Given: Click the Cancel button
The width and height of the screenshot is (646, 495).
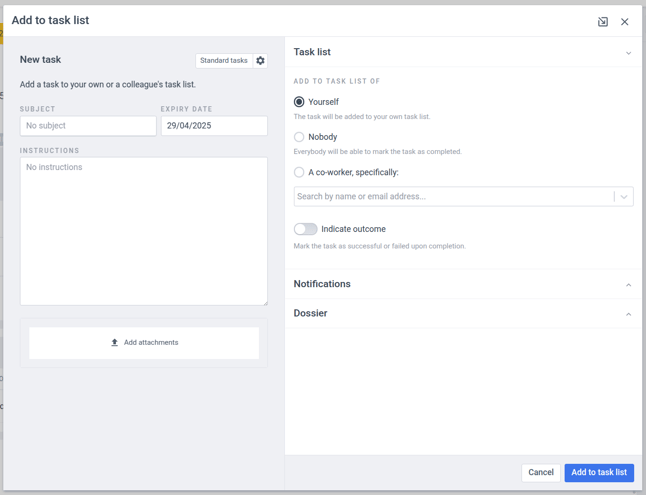Looking at the screenshot, I should pos(541,472).
